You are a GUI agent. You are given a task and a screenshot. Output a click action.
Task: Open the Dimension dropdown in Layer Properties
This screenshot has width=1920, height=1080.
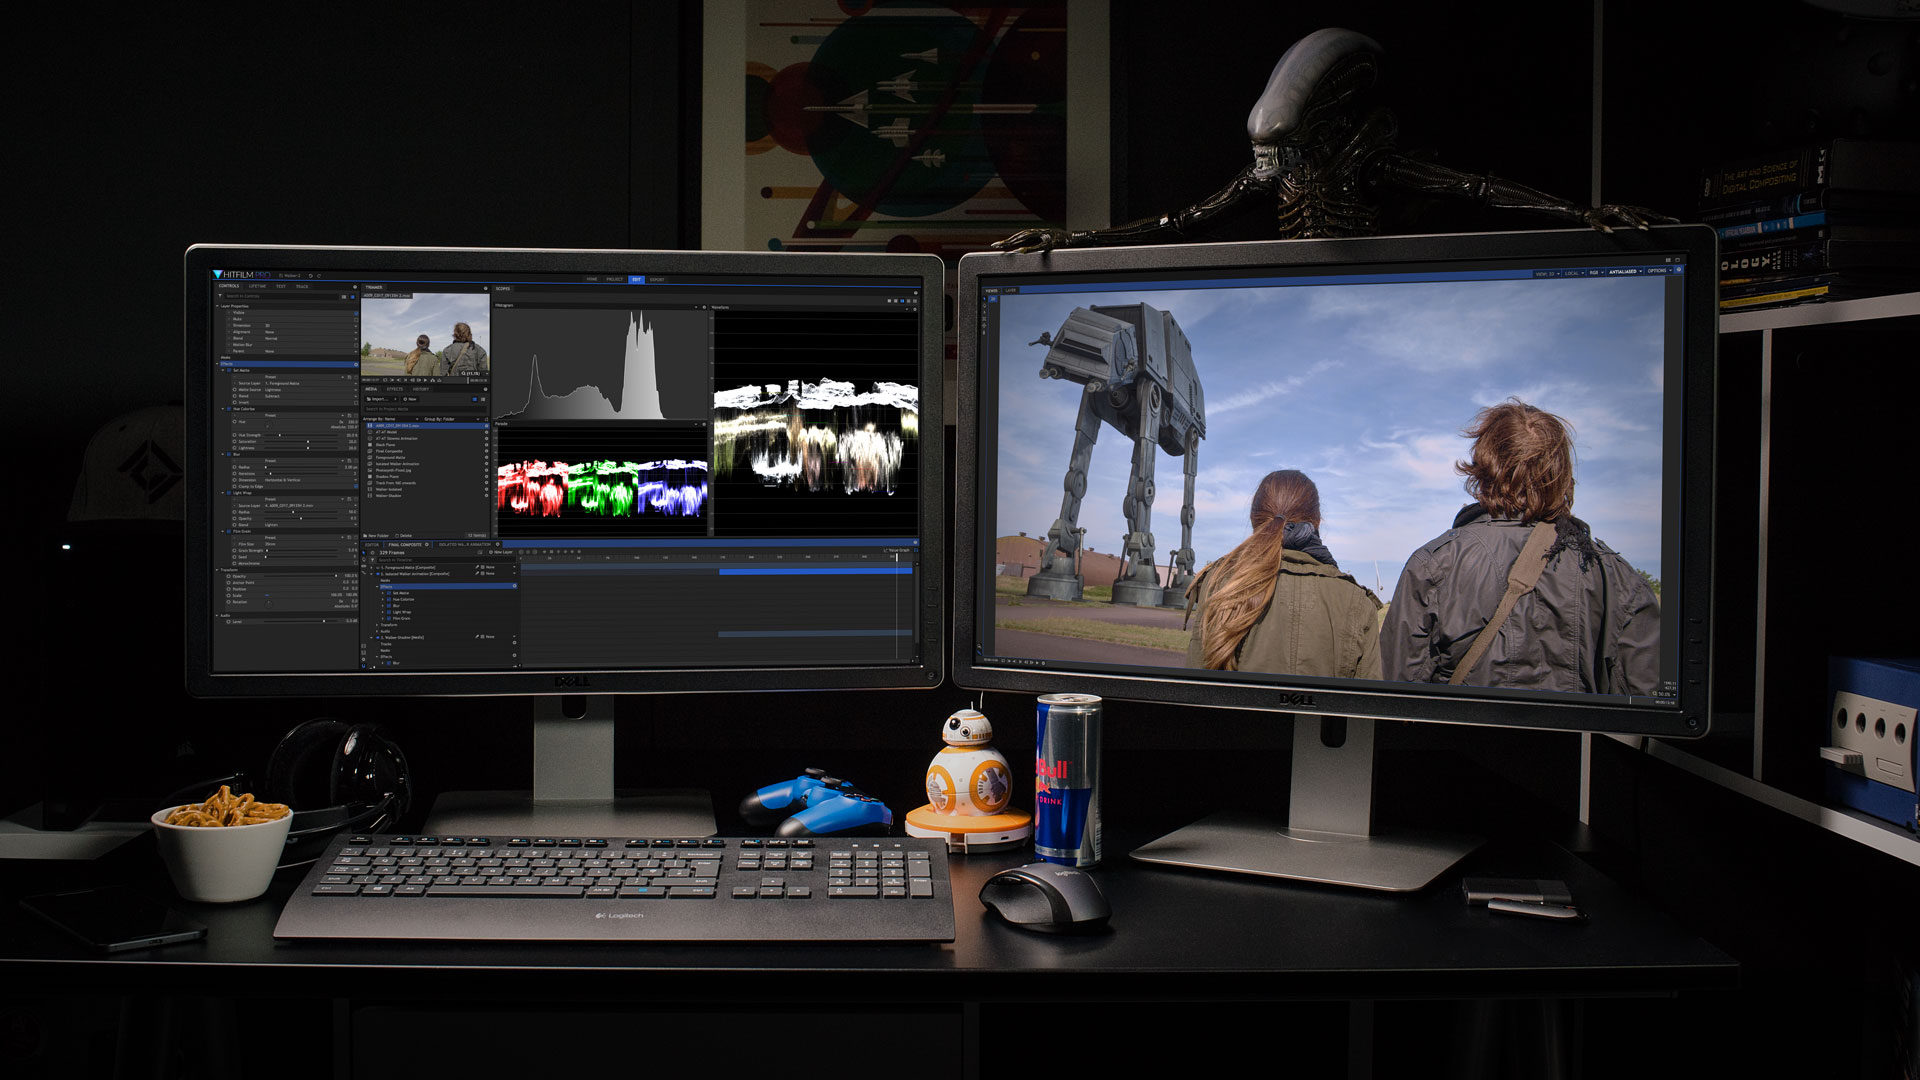[311, 325]
